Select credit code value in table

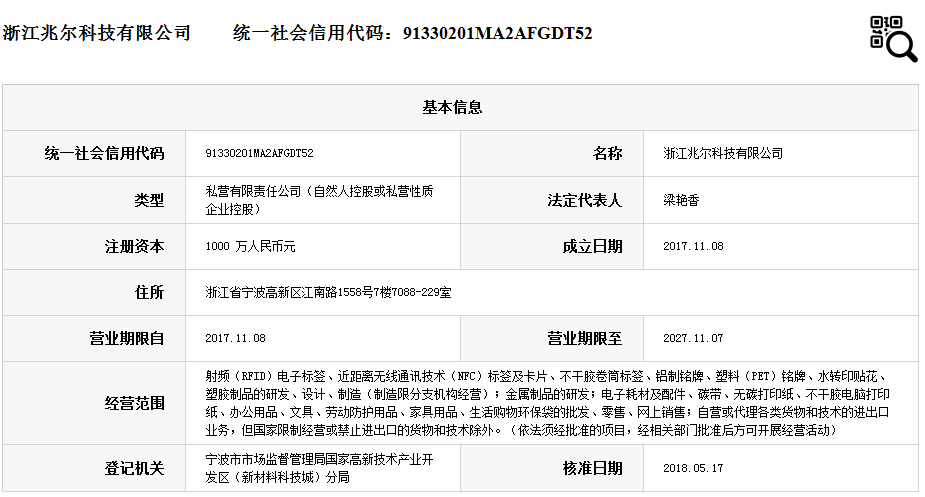pyautogui.click(x=259, y=153)
